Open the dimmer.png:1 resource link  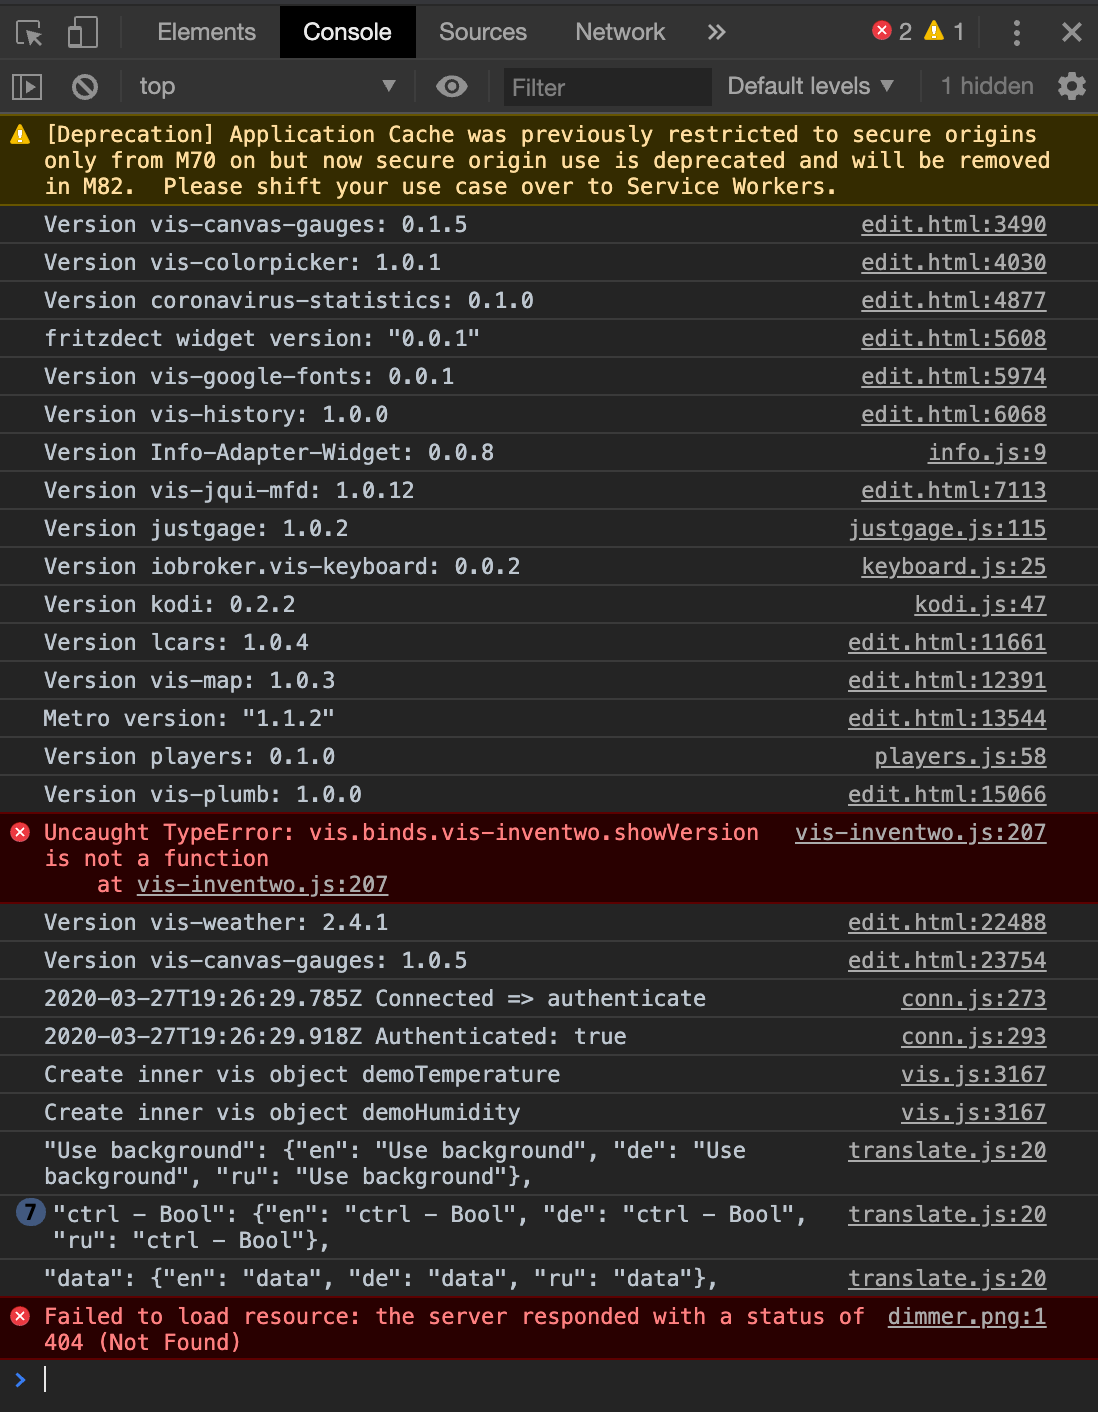click(x=966, y=1317)
